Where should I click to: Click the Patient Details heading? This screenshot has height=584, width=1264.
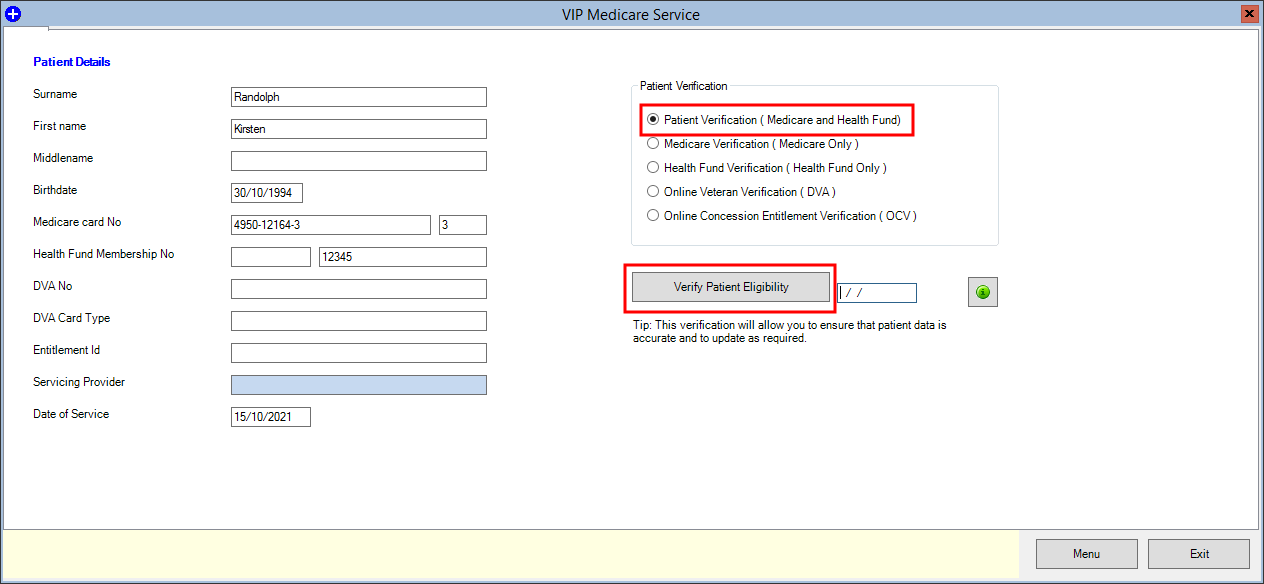coord(72,62)
